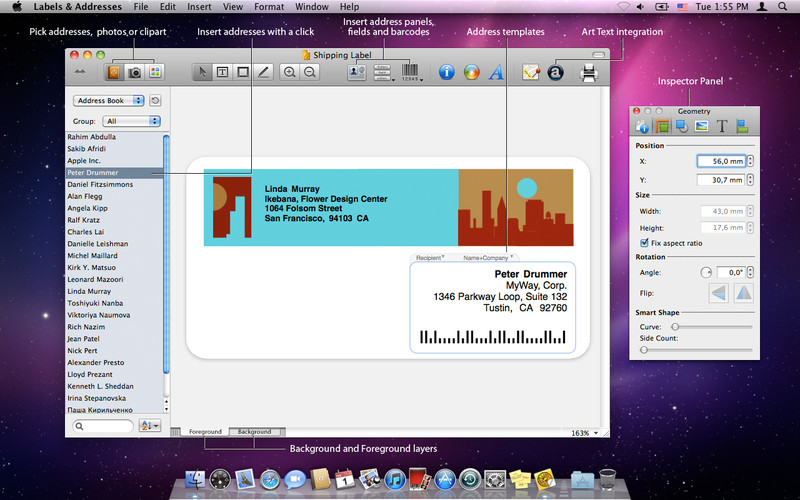This screenshot has width=800, height=500.
Task: Open the Window menu
Action: 312,7
